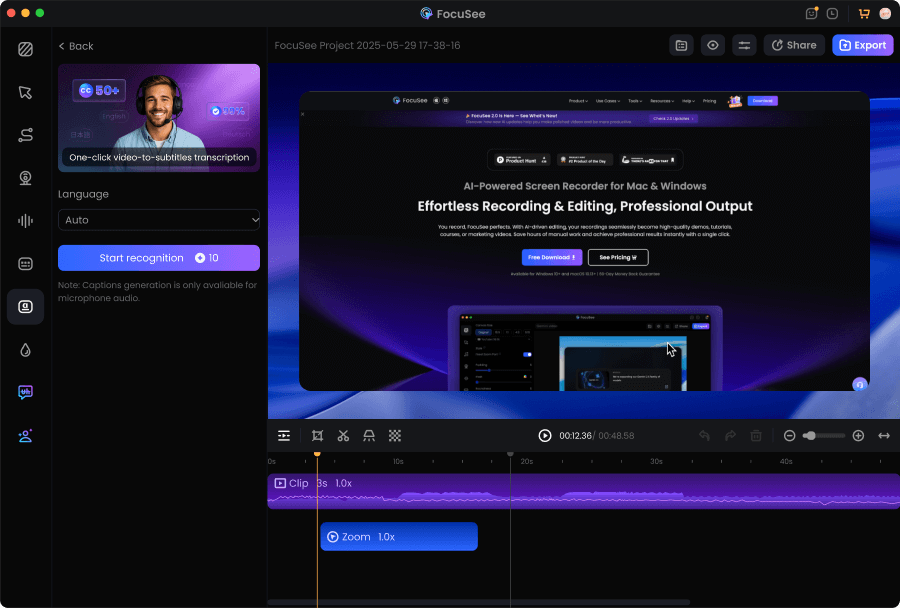Open the history clock icon
The width and height of the screenshot is (900, 608).
pyautogui.click(x=833, y=14)
